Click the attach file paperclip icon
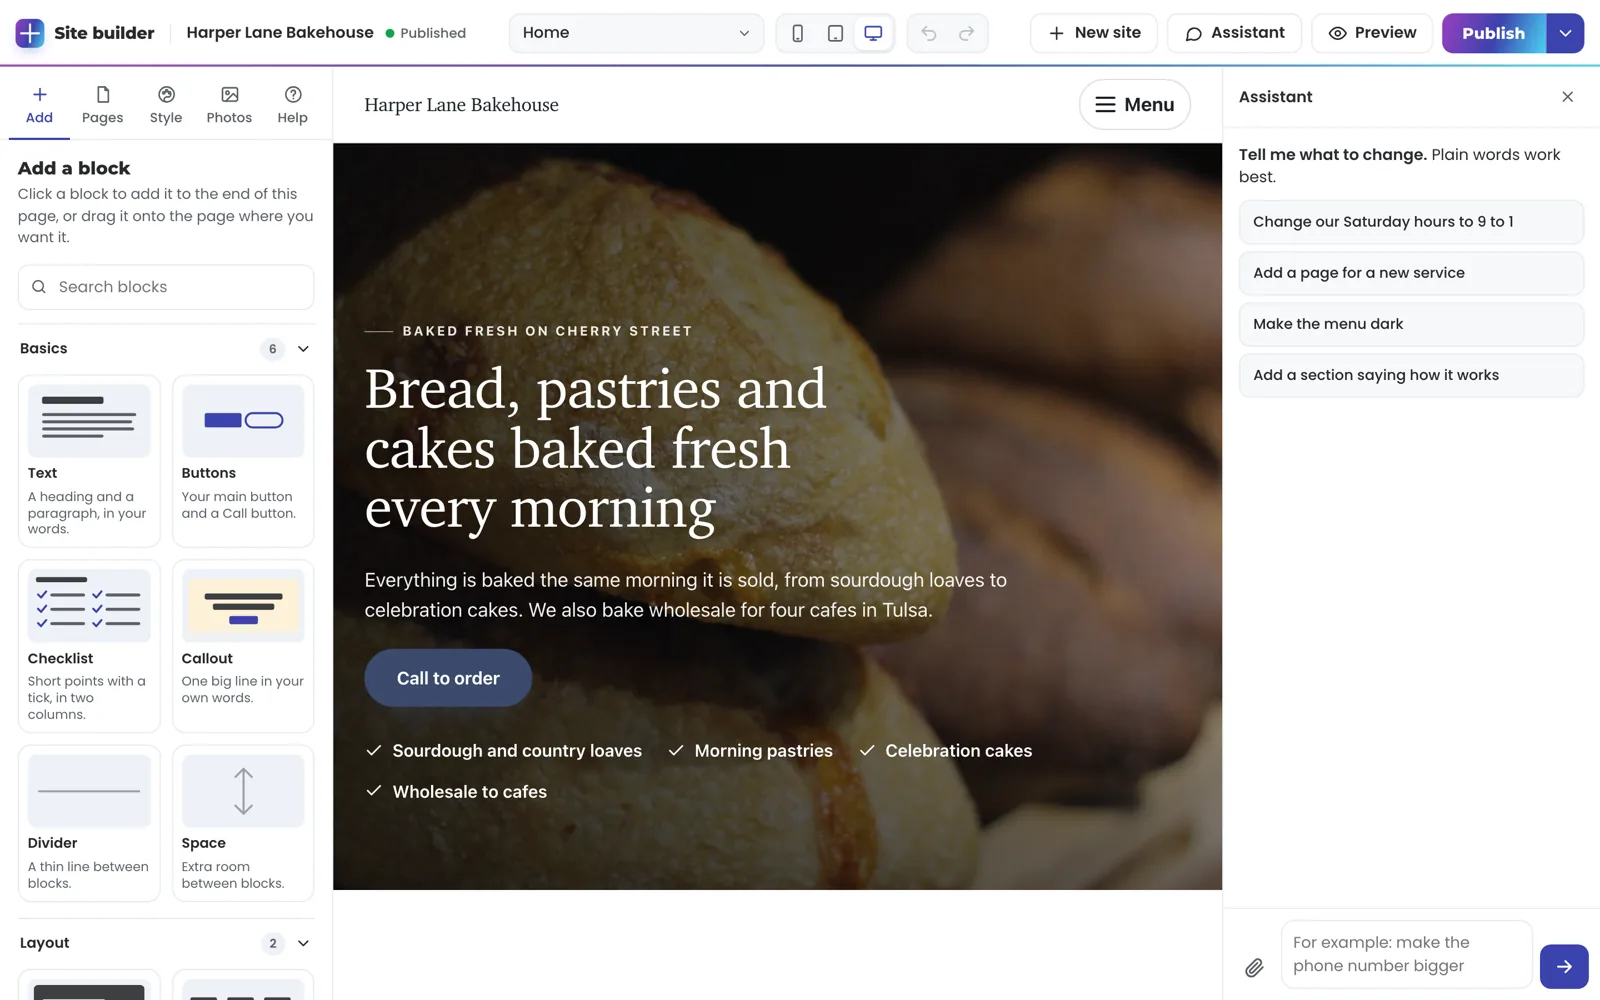1600x1000 pixels. [x=1254, y=967]
